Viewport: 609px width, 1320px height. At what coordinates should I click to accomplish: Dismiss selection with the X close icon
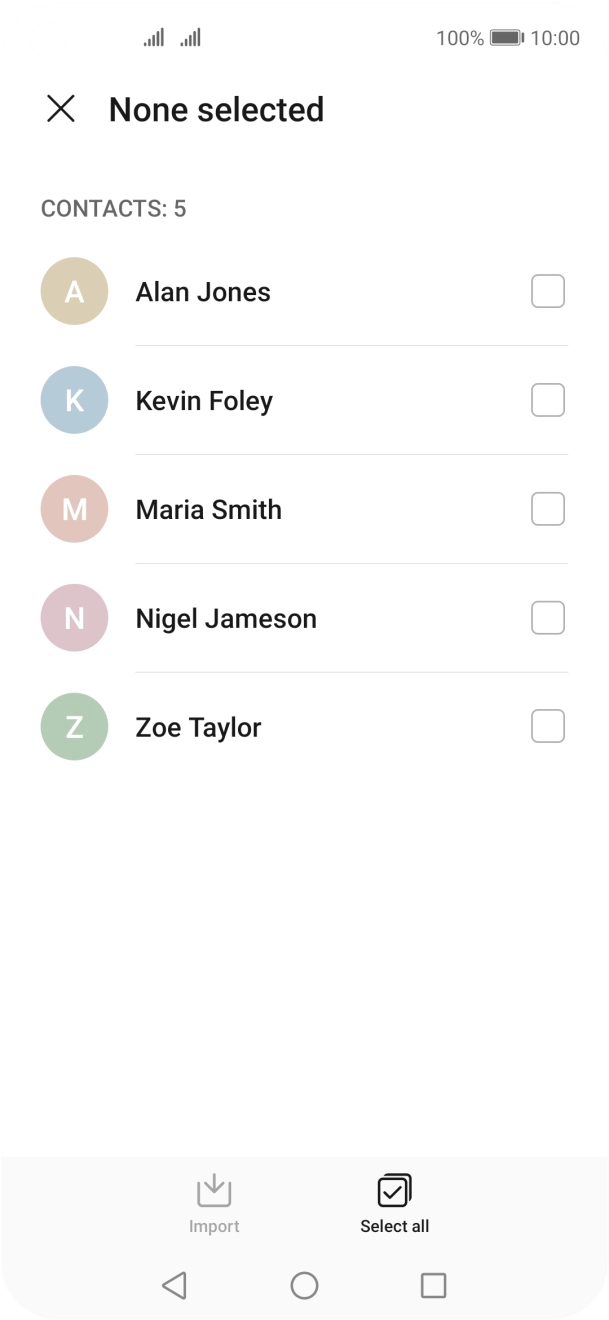[x=62, y=109]
